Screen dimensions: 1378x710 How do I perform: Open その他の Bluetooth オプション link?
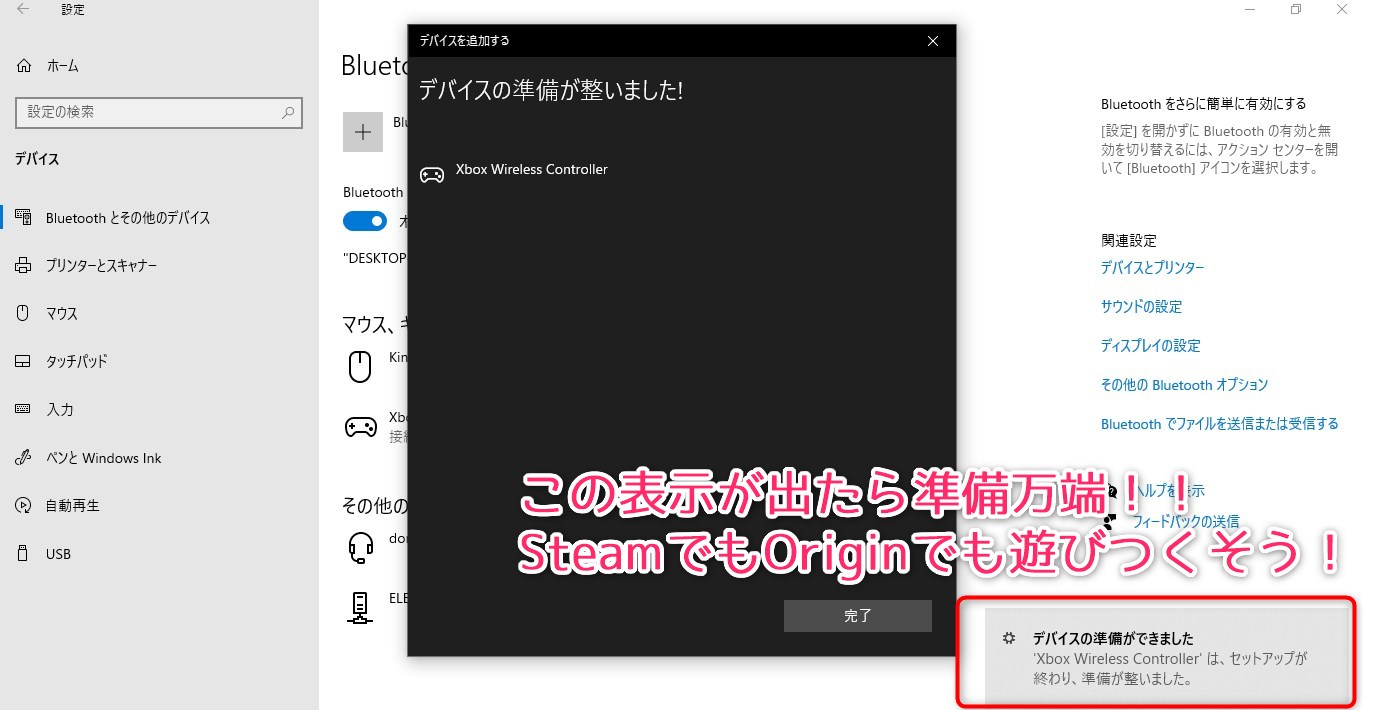click(1184, 385)
